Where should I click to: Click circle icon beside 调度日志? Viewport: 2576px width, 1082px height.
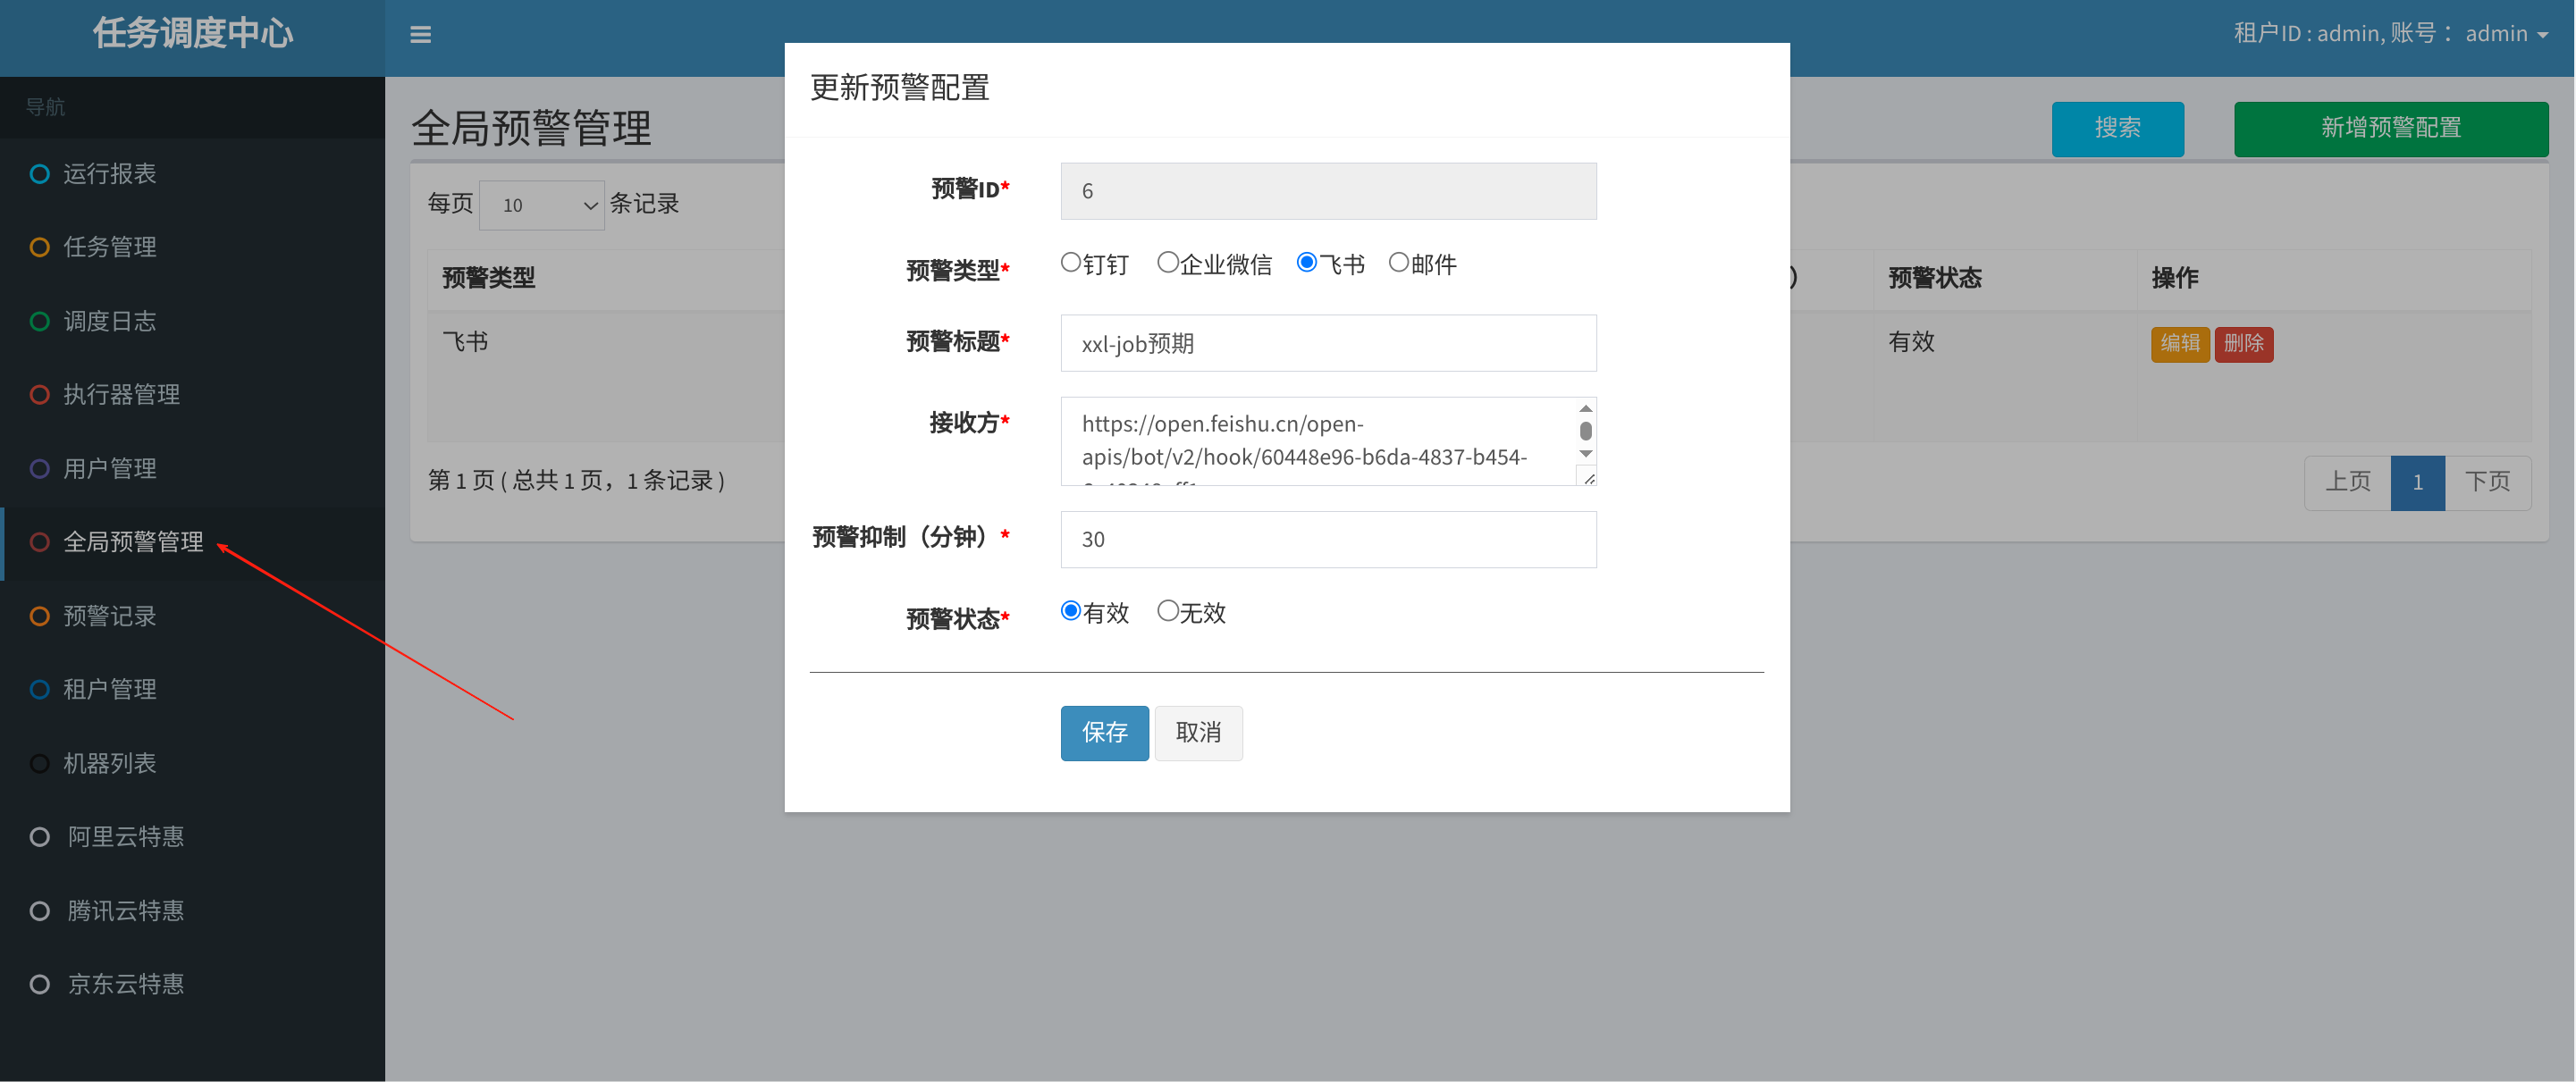39,321
